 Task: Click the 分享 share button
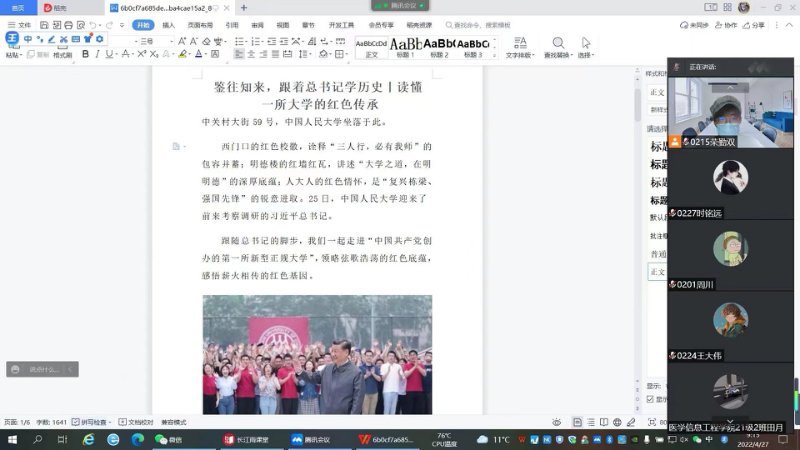tap(753, 24)
